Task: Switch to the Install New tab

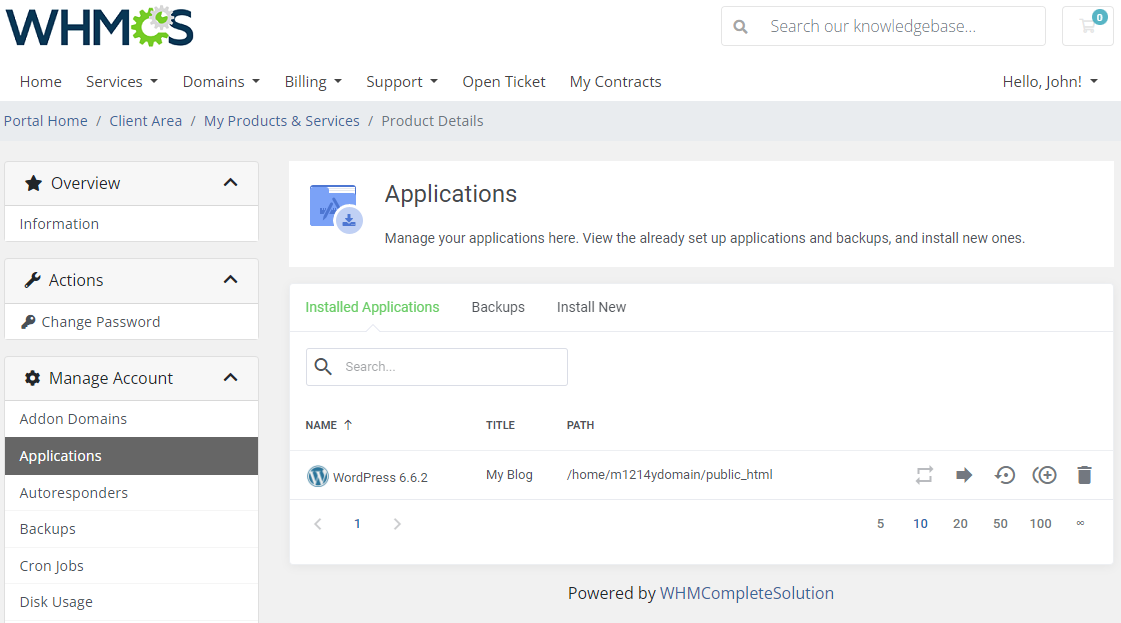Action: [591, 307]
